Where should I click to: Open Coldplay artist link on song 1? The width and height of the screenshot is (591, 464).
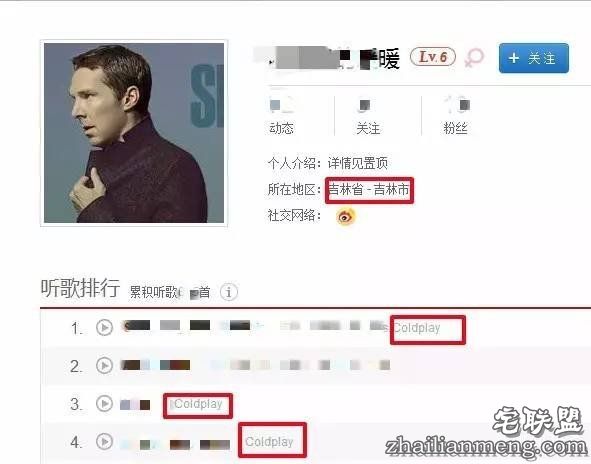coord(417,328)
